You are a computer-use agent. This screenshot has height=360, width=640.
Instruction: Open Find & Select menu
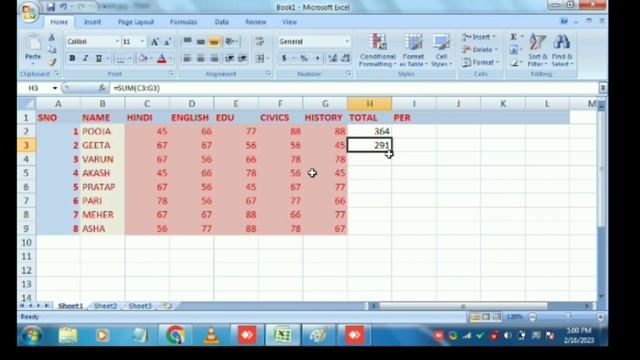[562, 50]
